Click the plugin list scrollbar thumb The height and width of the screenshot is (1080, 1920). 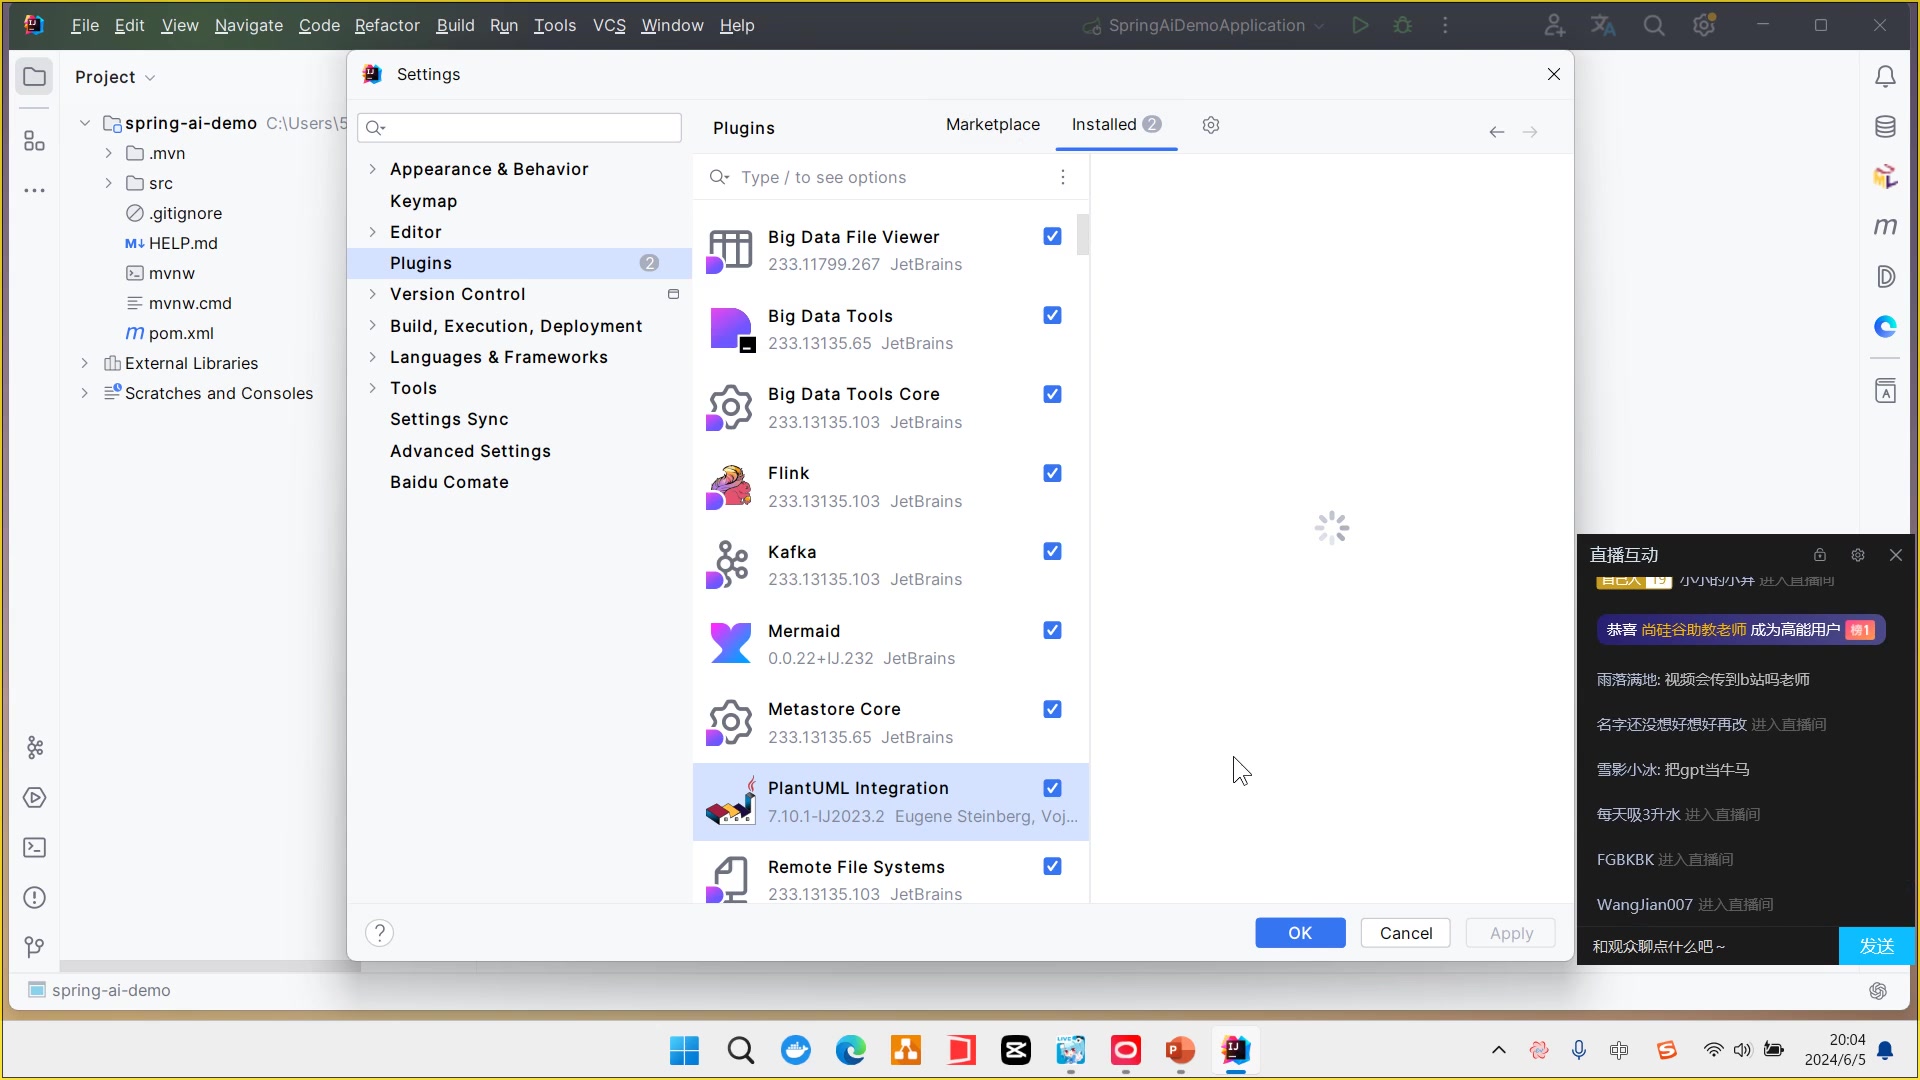pyautogui.click(x=1082, y=235)
